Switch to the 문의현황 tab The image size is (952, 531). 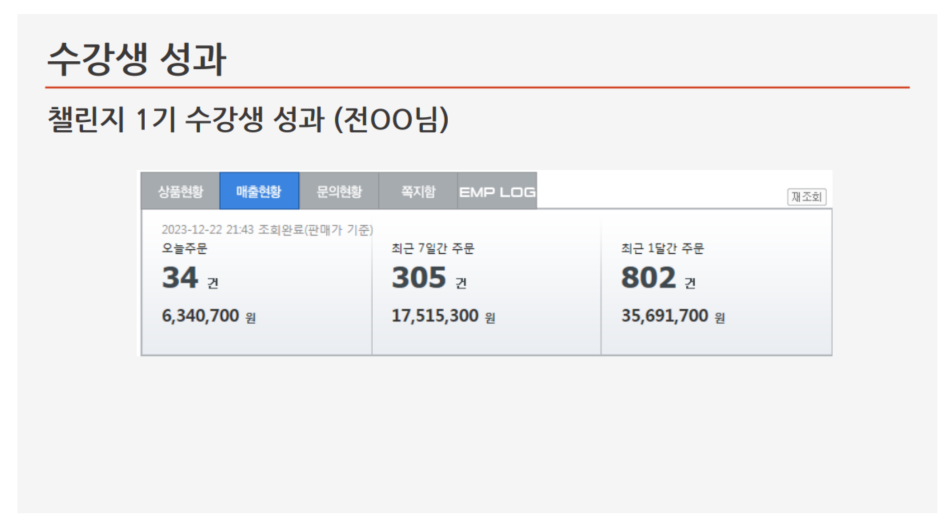point(339,191)
